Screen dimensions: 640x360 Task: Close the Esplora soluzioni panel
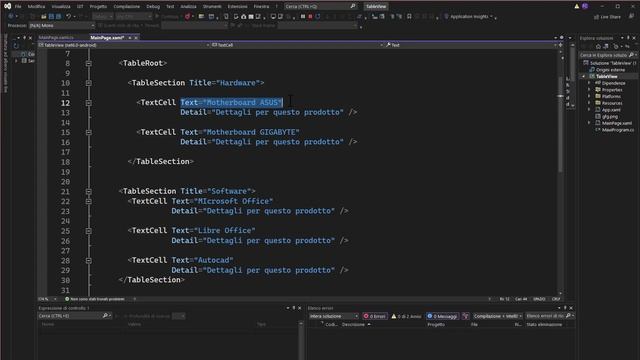pyautogui.click(x=634, y=38)
